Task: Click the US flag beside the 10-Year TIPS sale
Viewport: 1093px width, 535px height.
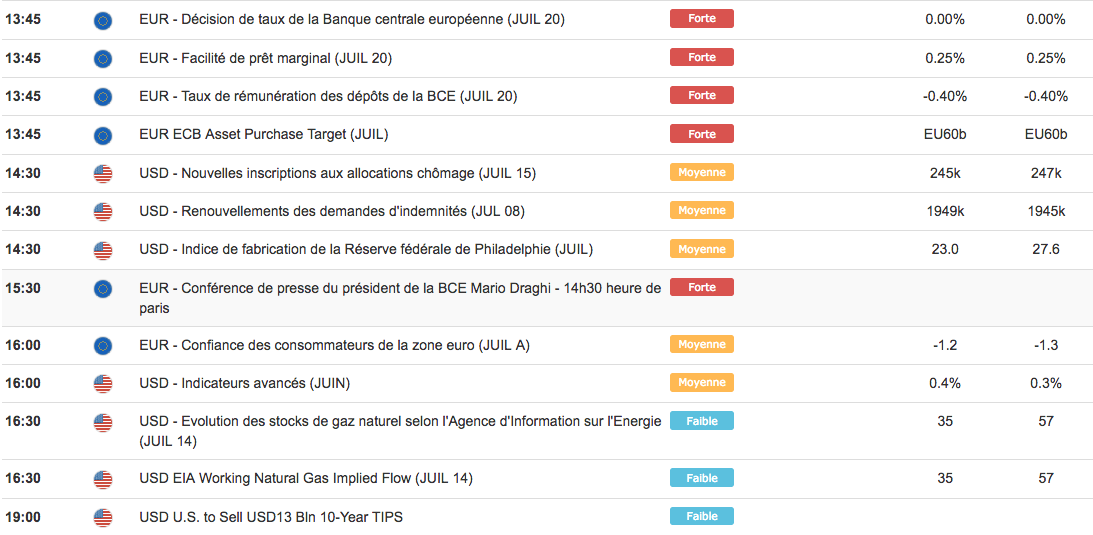Action: [103, 518]
